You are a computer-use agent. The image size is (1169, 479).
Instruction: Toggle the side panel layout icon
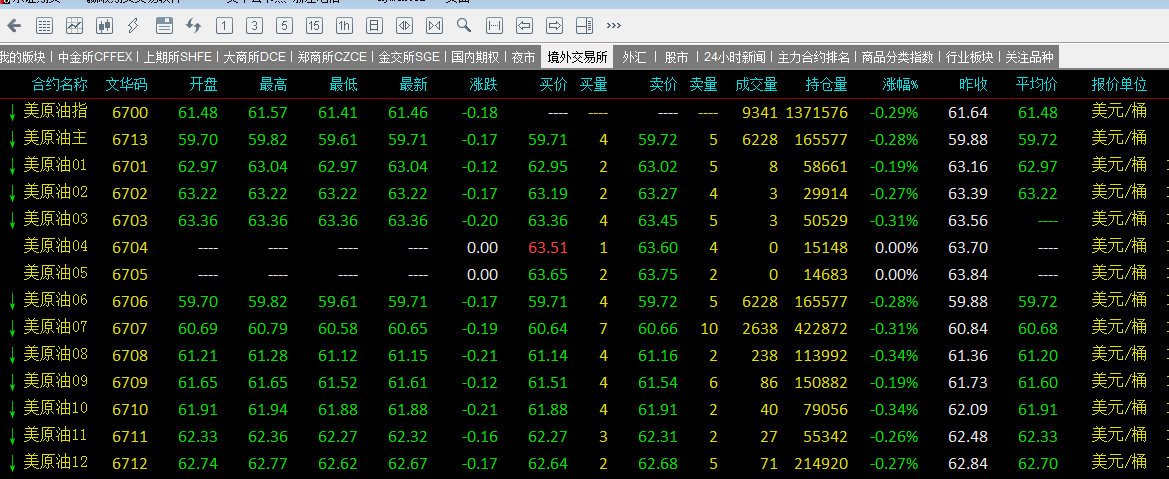(x=584, y=26)
